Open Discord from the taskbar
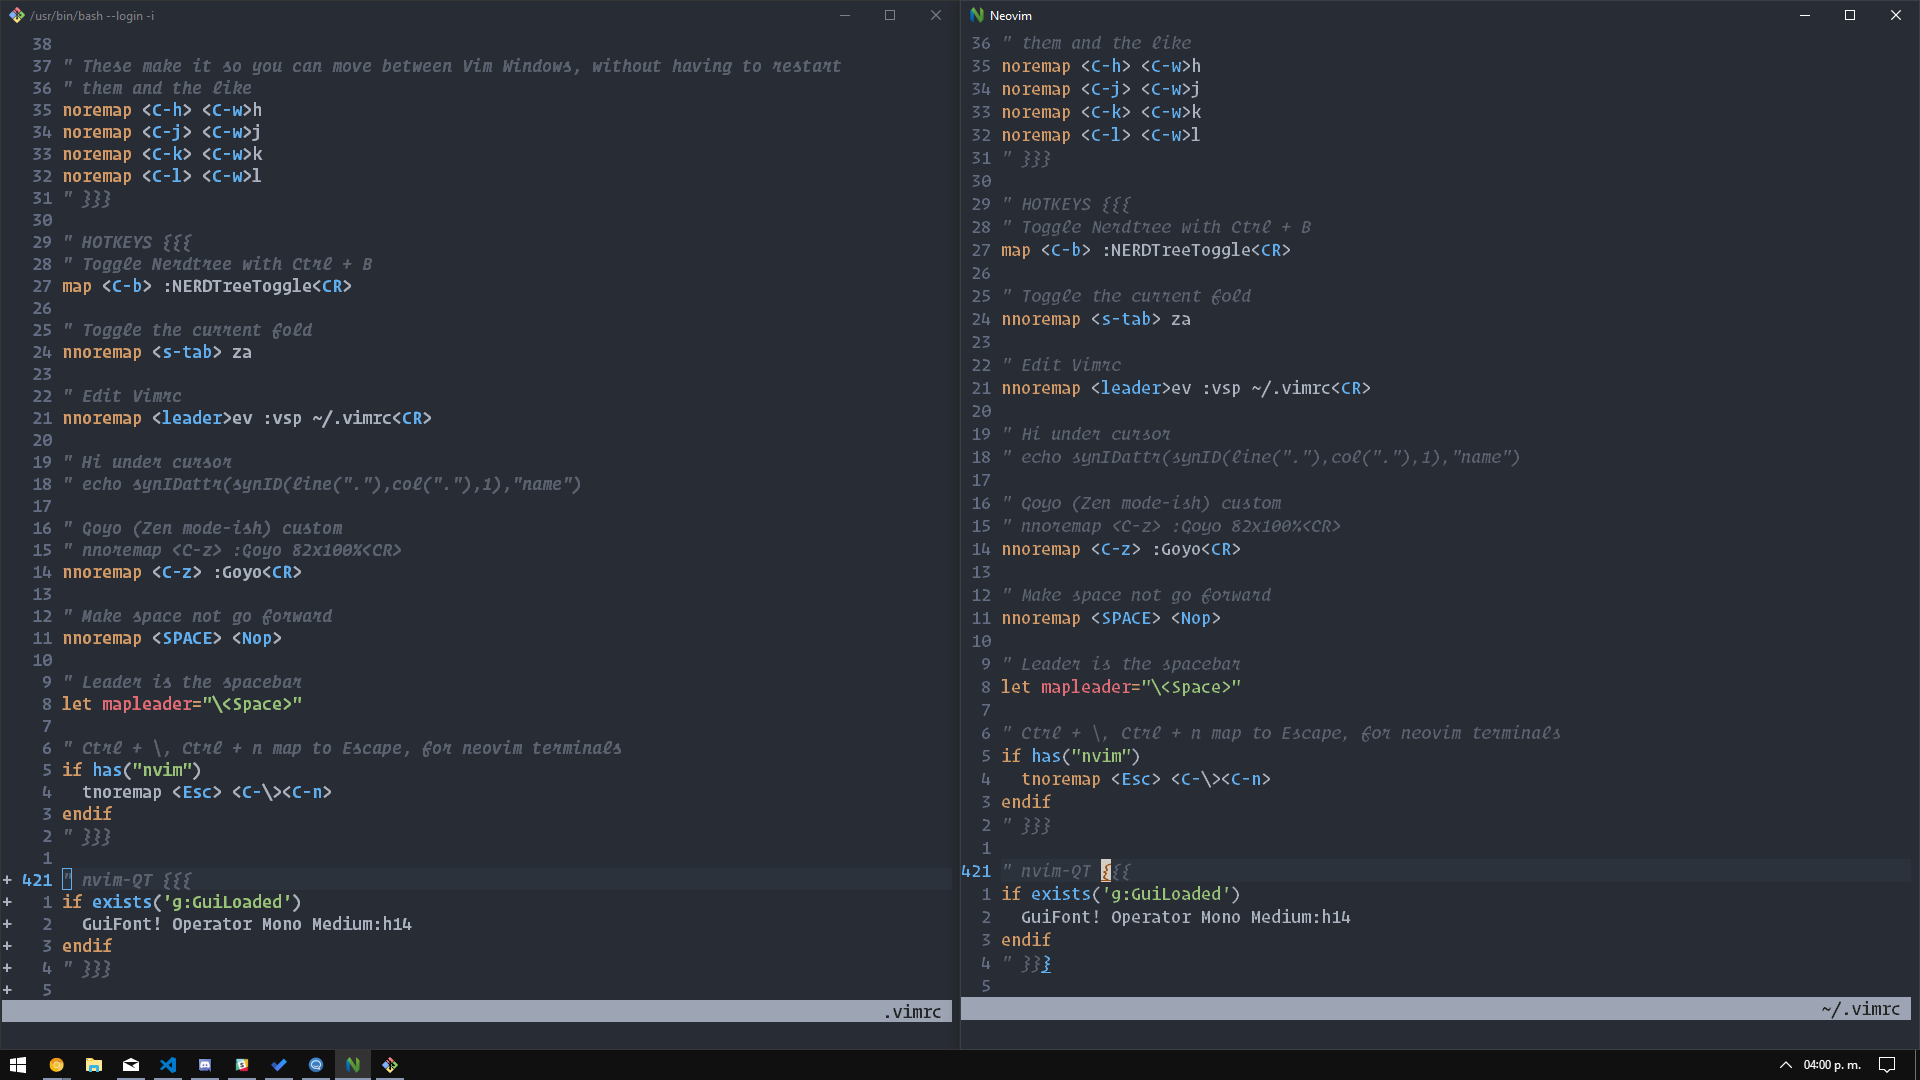1920x1080 pixels. coord(205,1065)
